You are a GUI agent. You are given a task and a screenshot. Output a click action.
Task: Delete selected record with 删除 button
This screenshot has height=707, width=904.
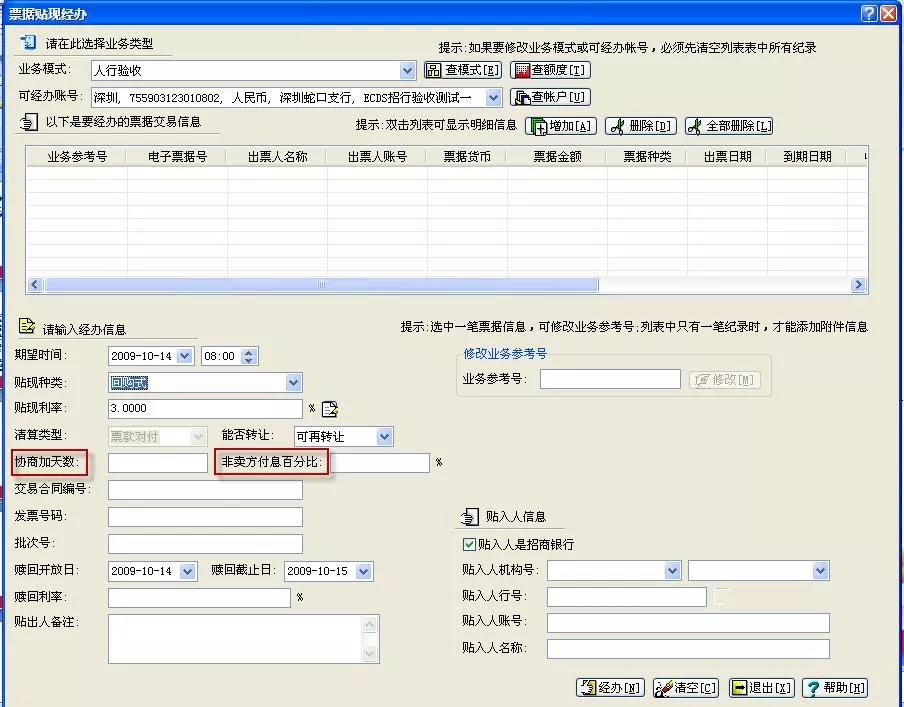[x=641, y=126]
